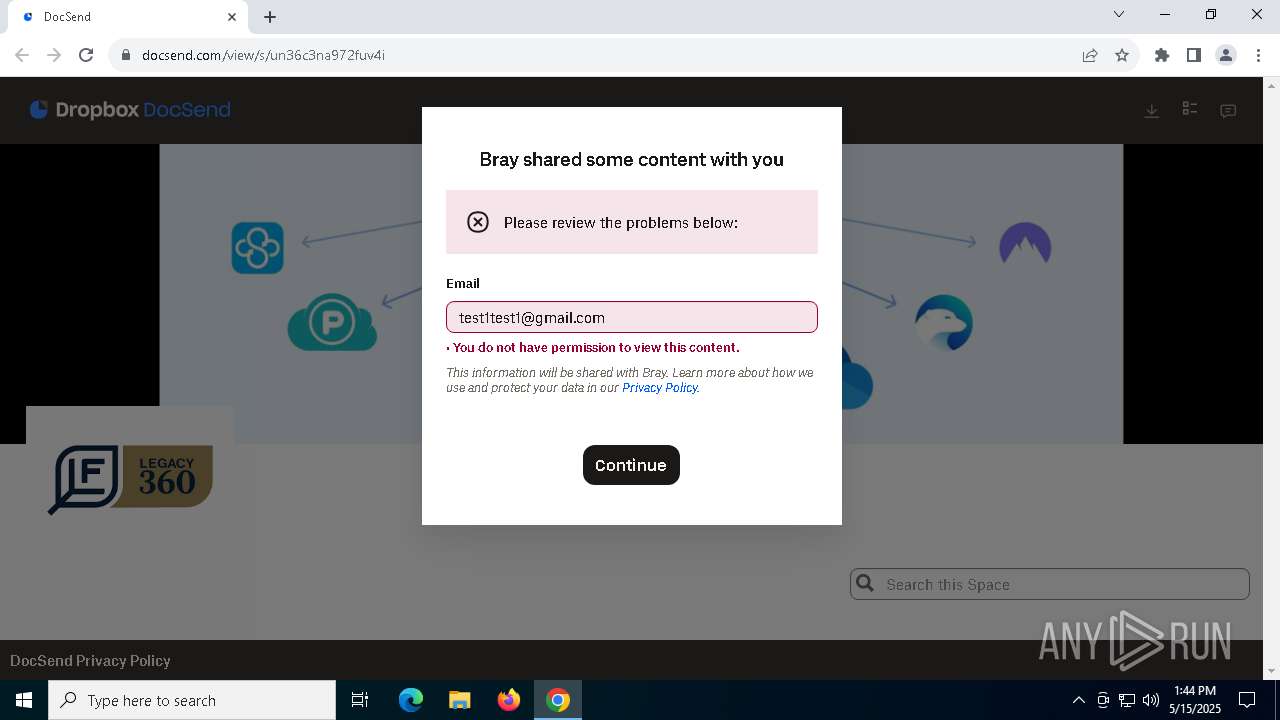Image resolution: width=1280 pixels, height=720 pixels.
Task: Go forward in browser
Action: point(54,55)
